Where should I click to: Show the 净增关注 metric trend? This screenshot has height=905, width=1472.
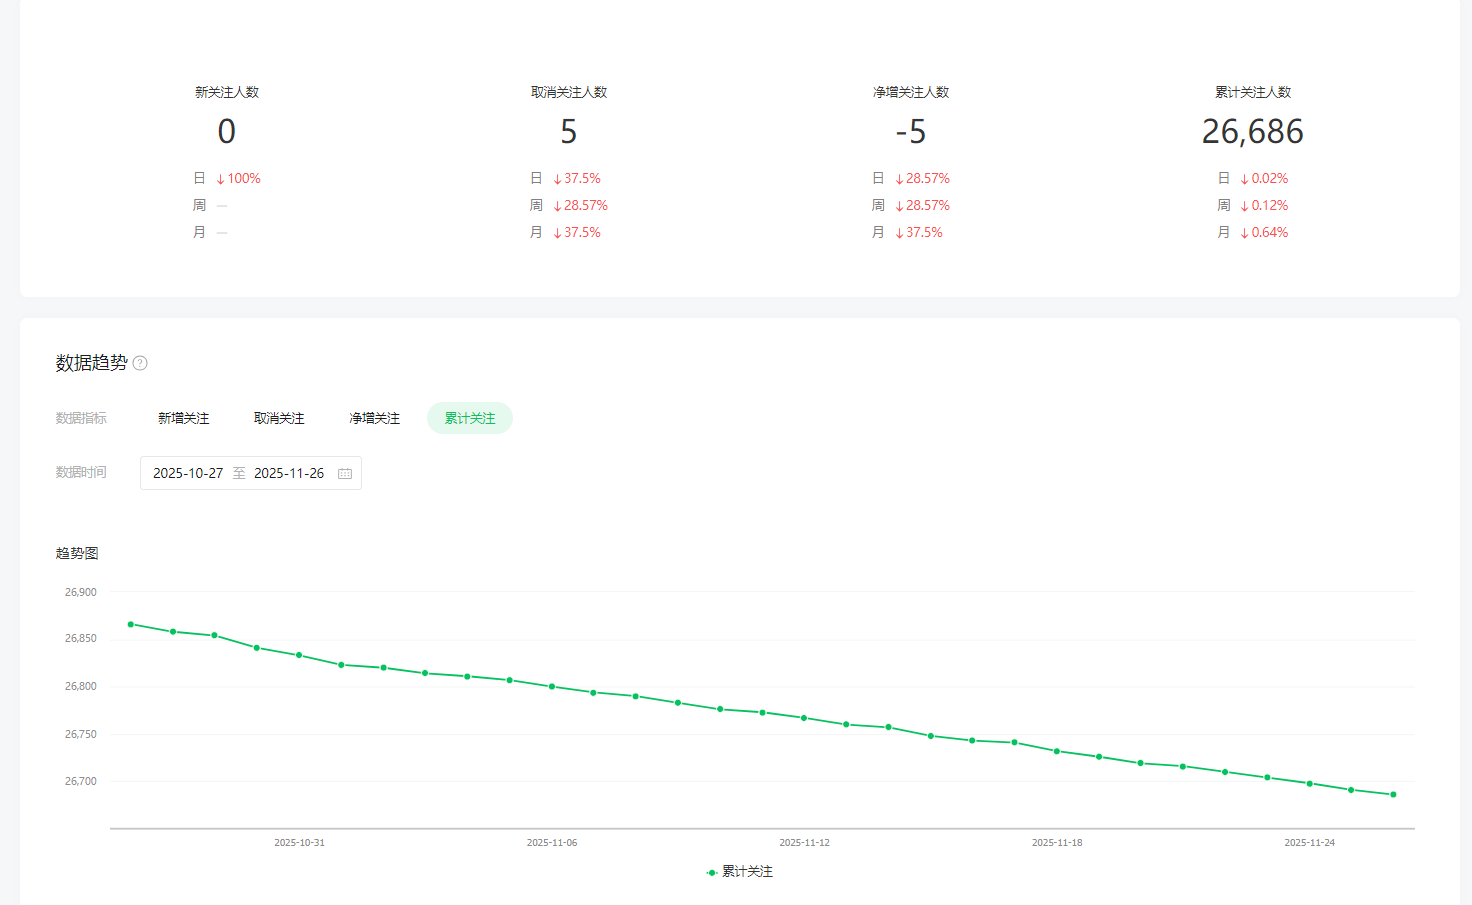374,418
